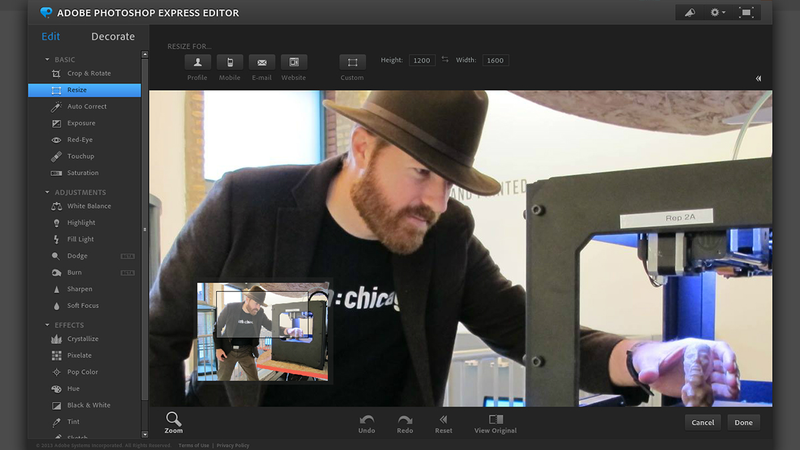Click the Adobe Photoshop Express logo
Viewport: 800px width, 450px height.
(46, 12)
